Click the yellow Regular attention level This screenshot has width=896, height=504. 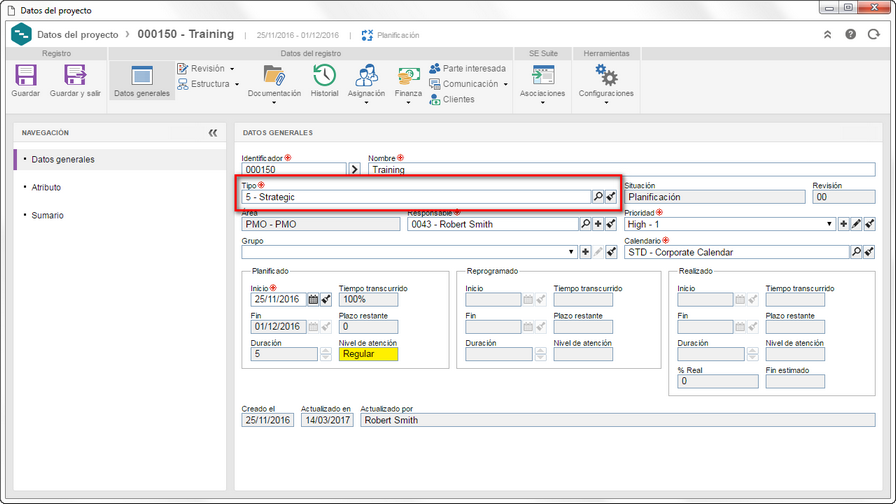point(368,354)
